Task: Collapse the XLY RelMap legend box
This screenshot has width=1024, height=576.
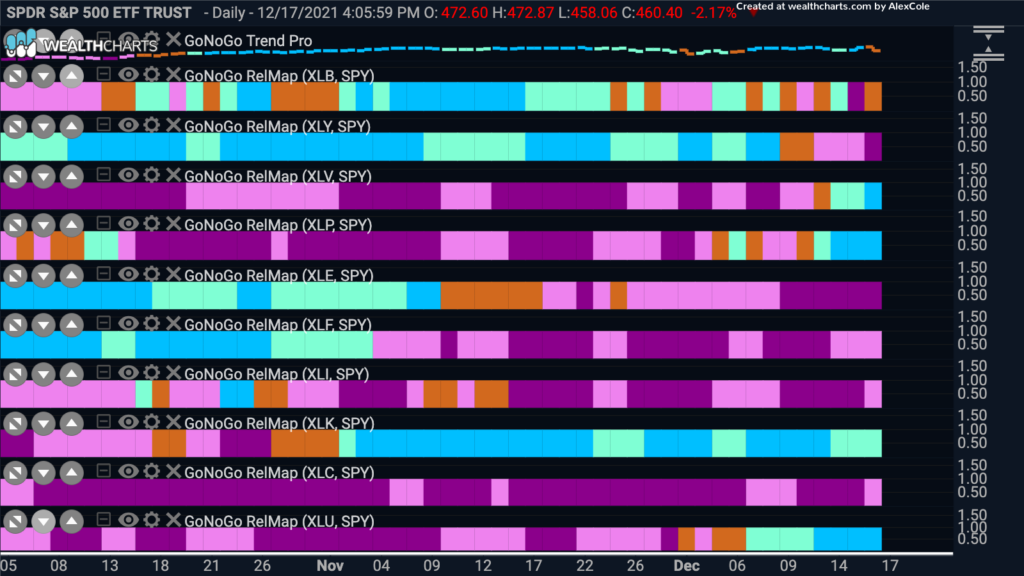Action: 103,124
